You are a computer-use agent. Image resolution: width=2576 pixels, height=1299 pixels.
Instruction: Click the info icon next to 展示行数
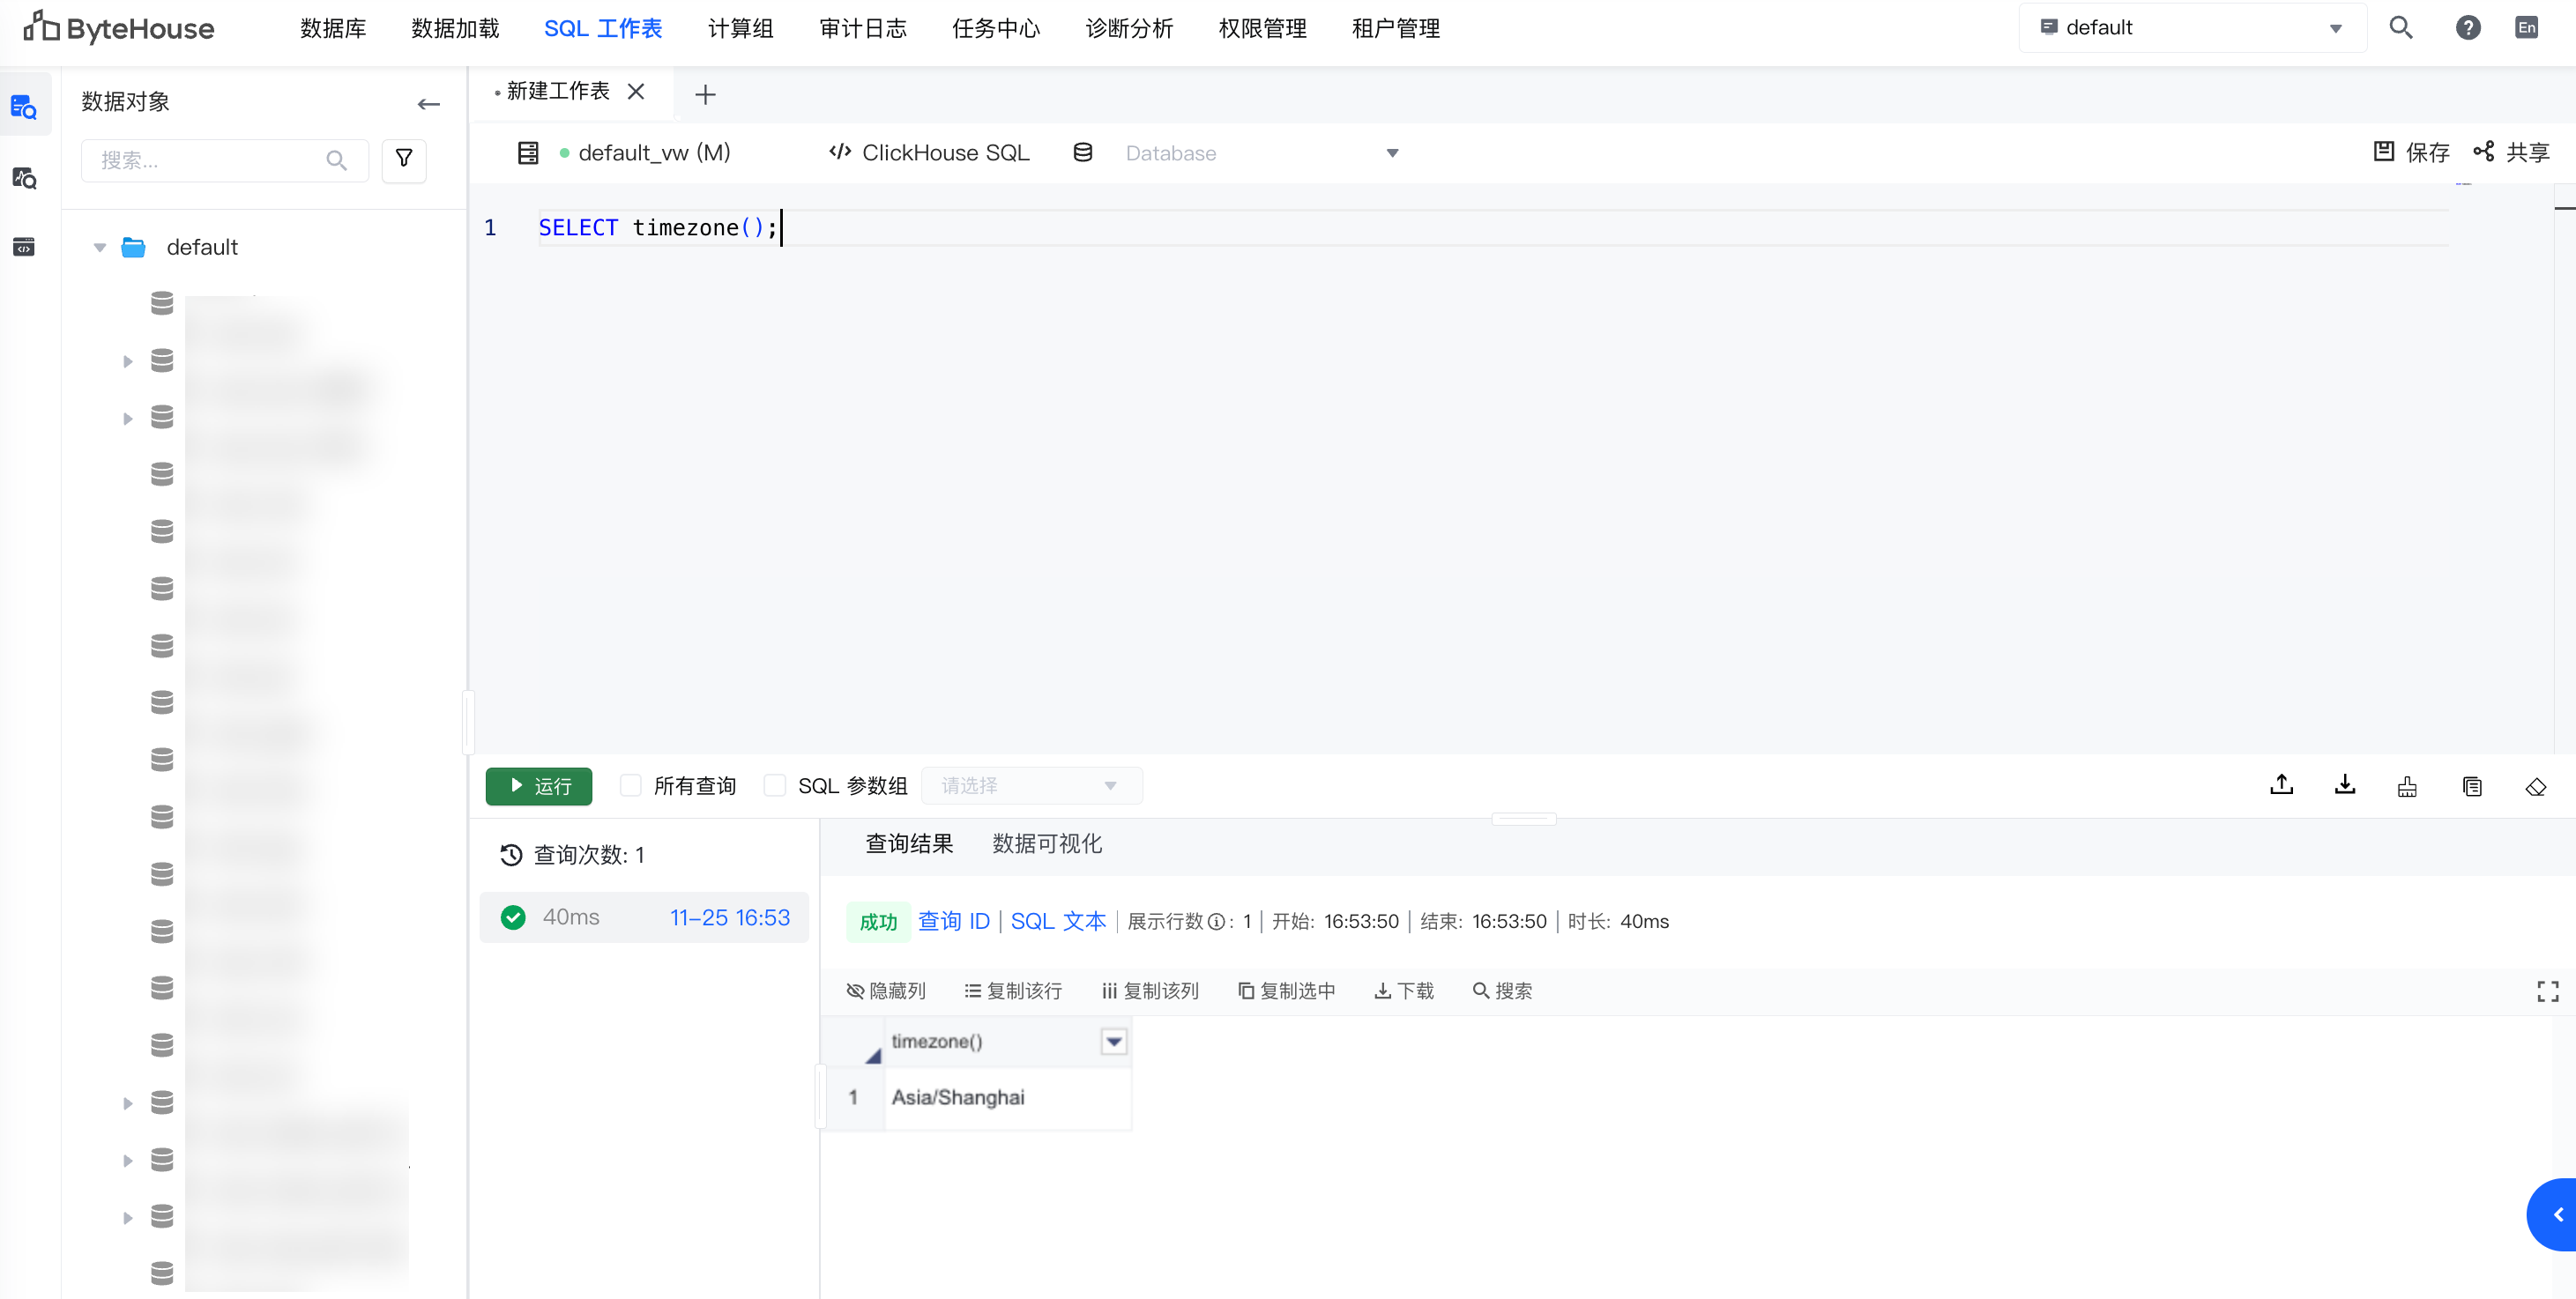[x=1215, y=922]
